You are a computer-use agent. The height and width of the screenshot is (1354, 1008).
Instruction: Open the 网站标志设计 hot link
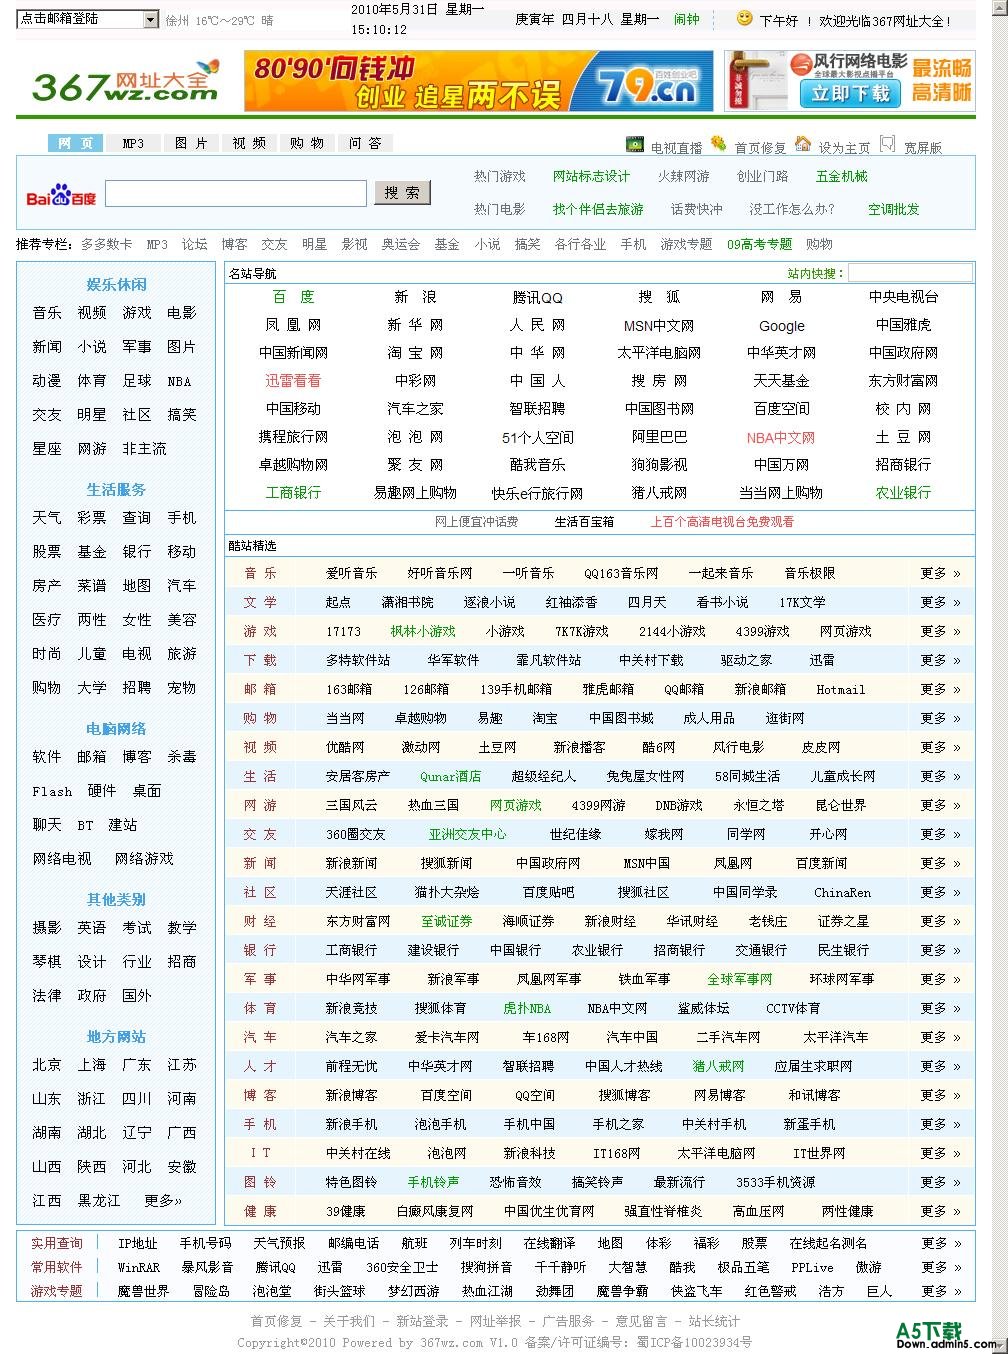(591, 176)
